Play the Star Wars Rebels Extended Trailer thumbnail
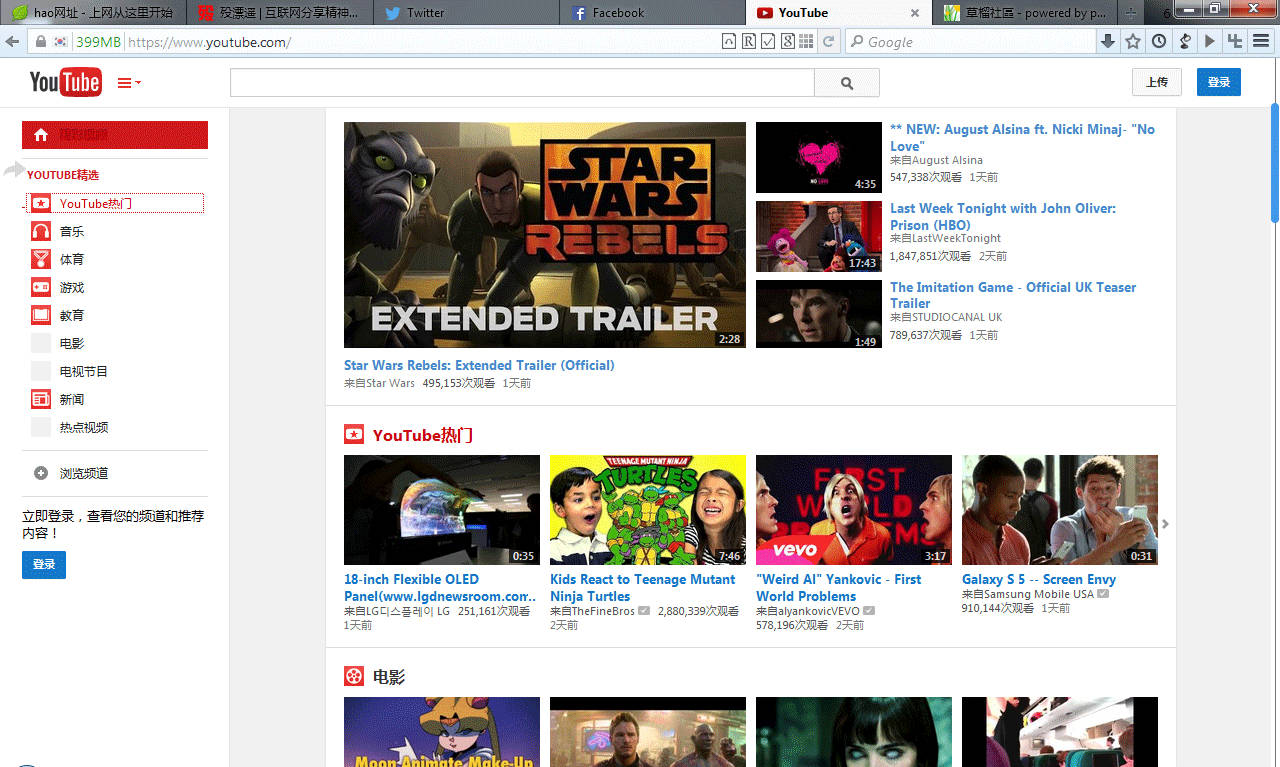The width and height of the screenshot is (1280, 767). point(545,235)
